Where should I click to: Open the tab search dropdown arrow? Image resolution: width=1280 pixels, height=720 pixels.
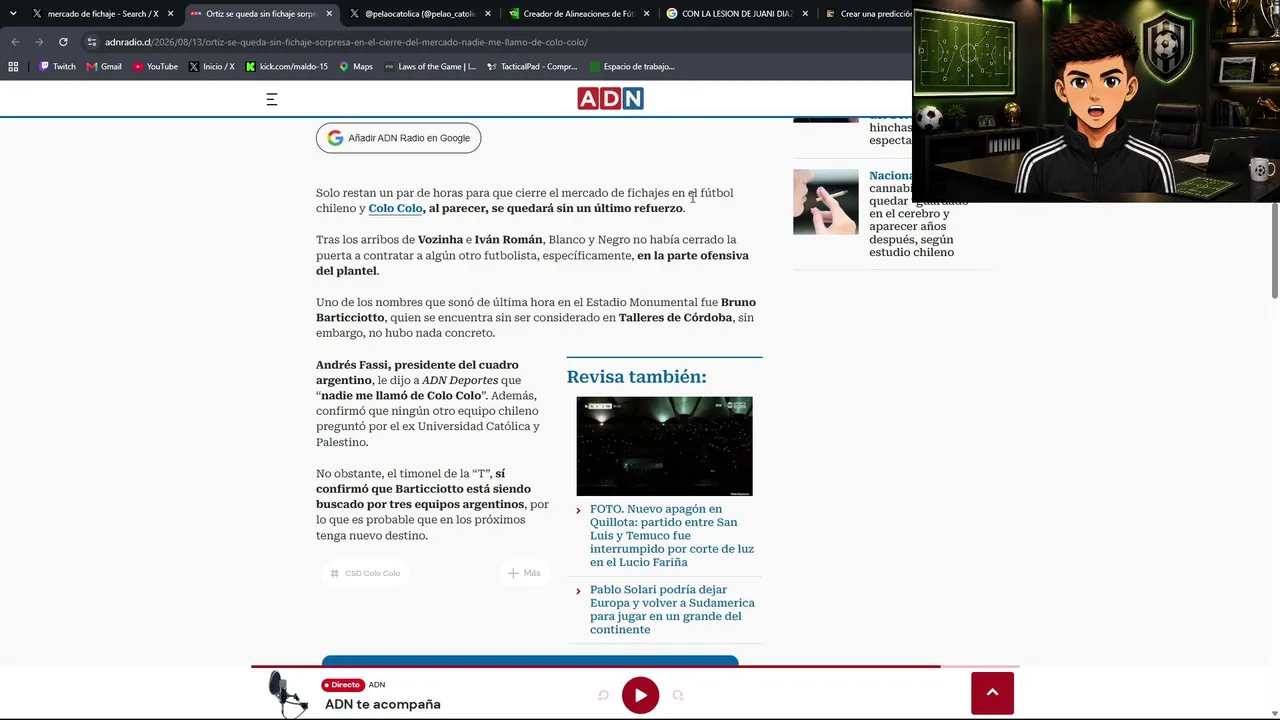(13, 14)
